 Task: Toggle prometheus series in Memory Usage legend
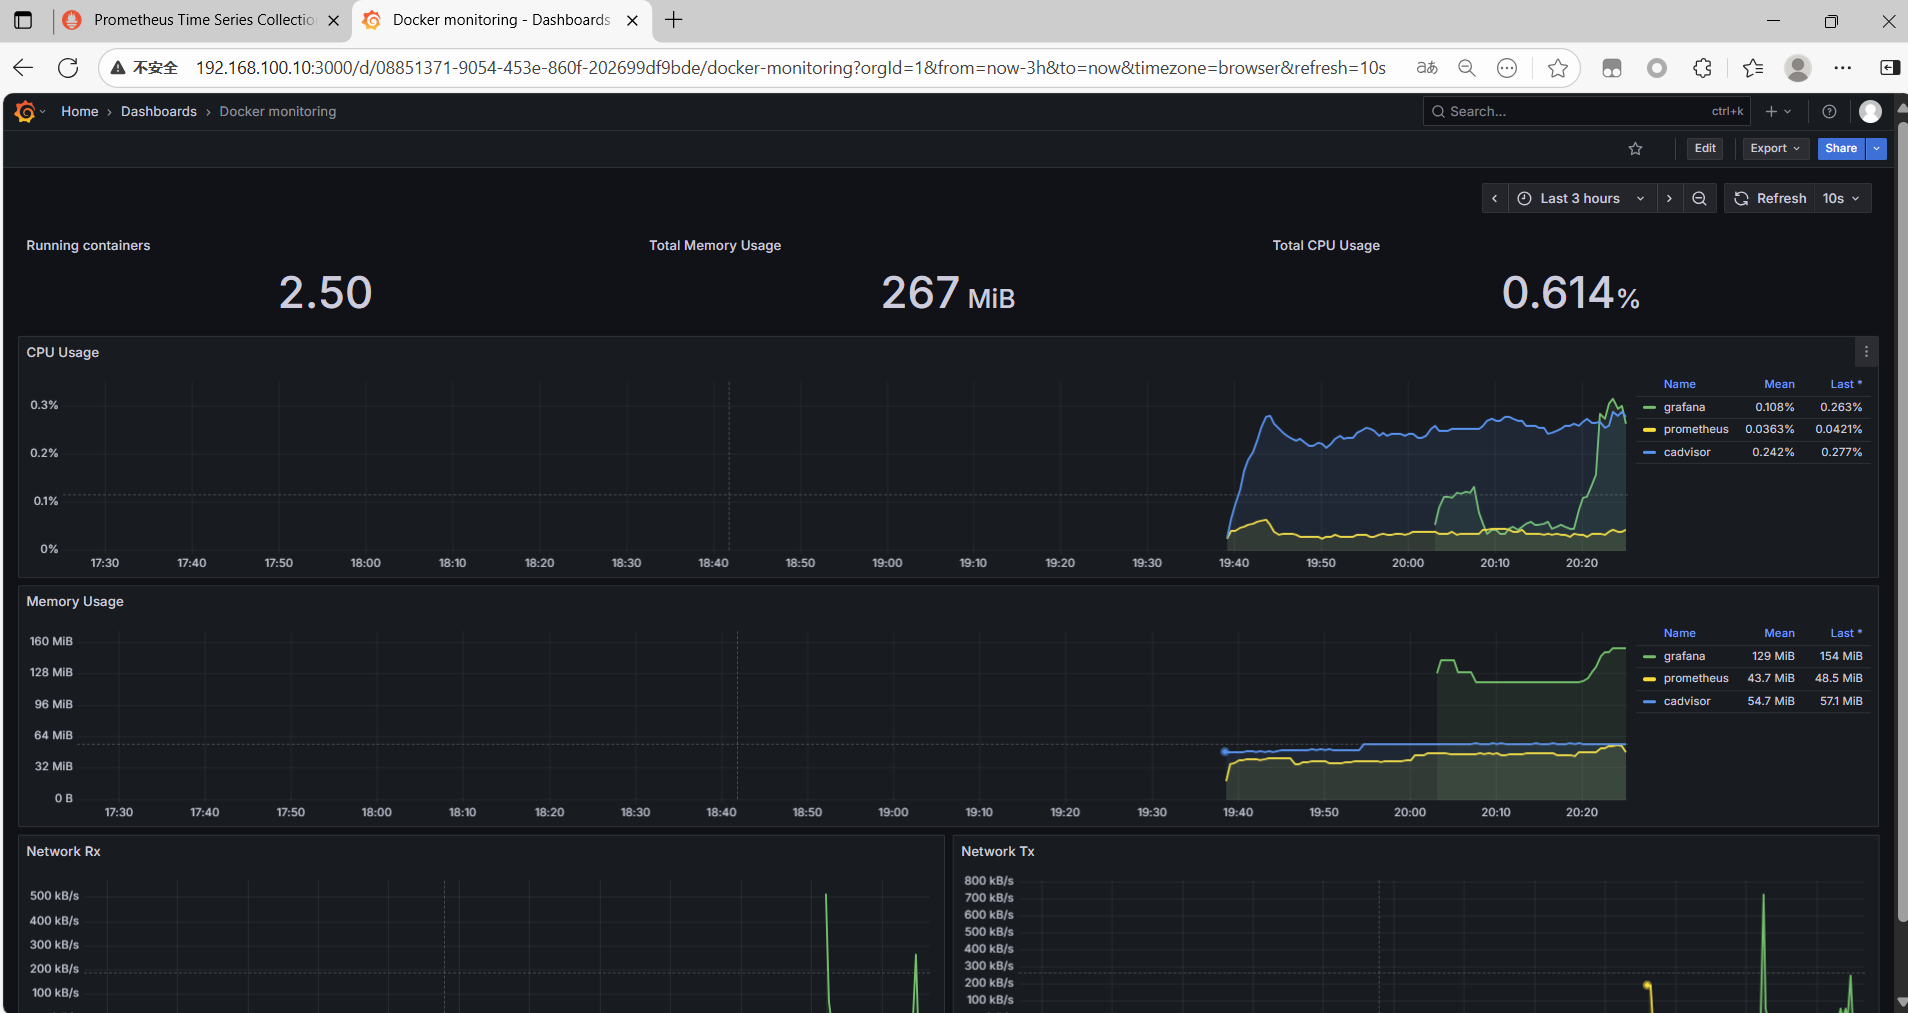[1696, 678]
